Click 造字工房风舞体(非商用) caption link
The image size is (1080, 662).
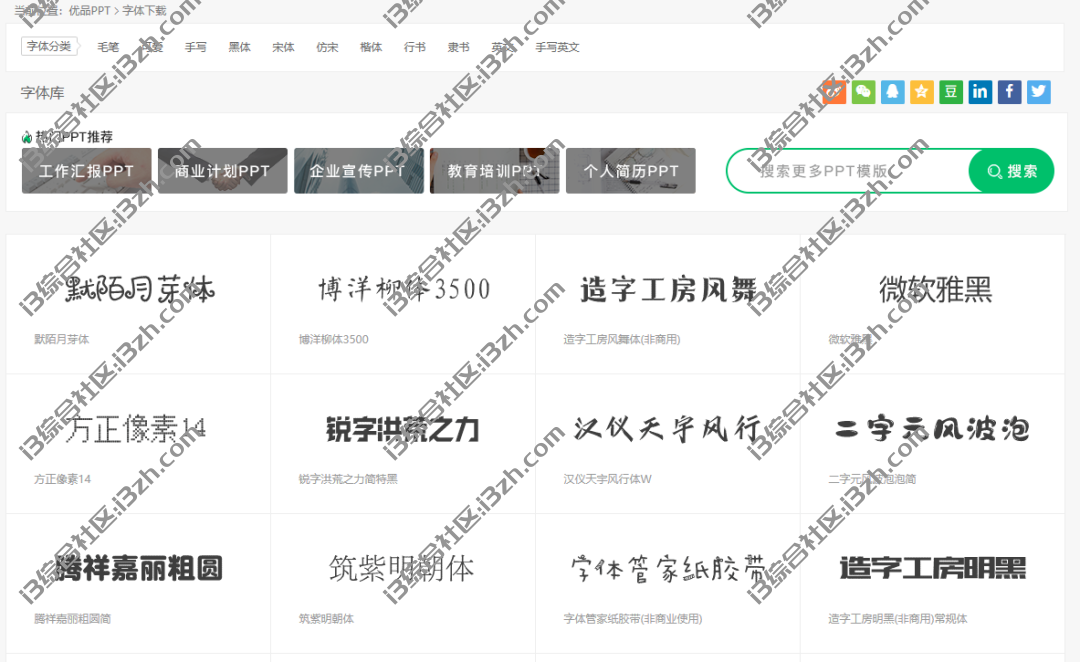point(622,339)
